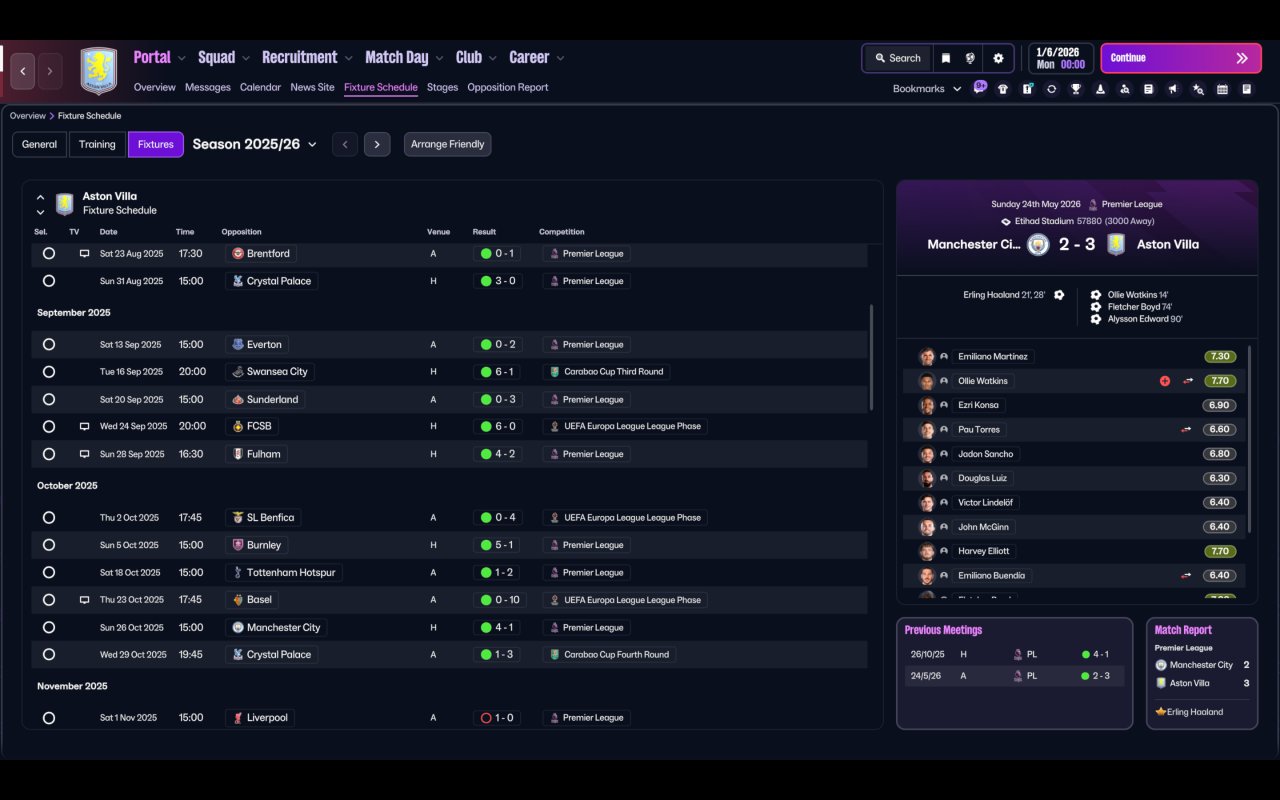Screen dimensions: 1280x800
Task: Select the Liverpool fixture radio button
Action: point(48,718)
